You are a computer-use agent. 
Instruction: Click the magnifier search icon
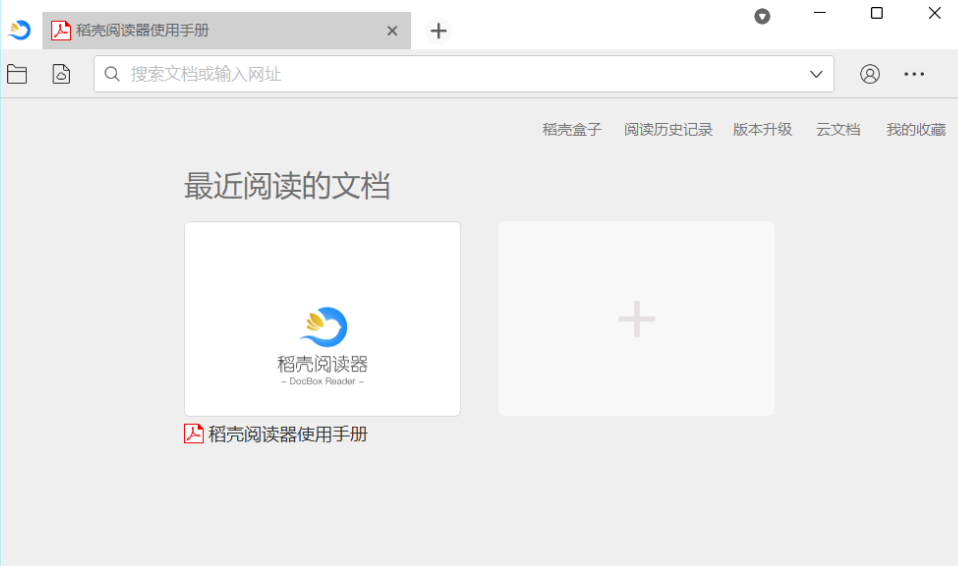[x=112, y=74]
